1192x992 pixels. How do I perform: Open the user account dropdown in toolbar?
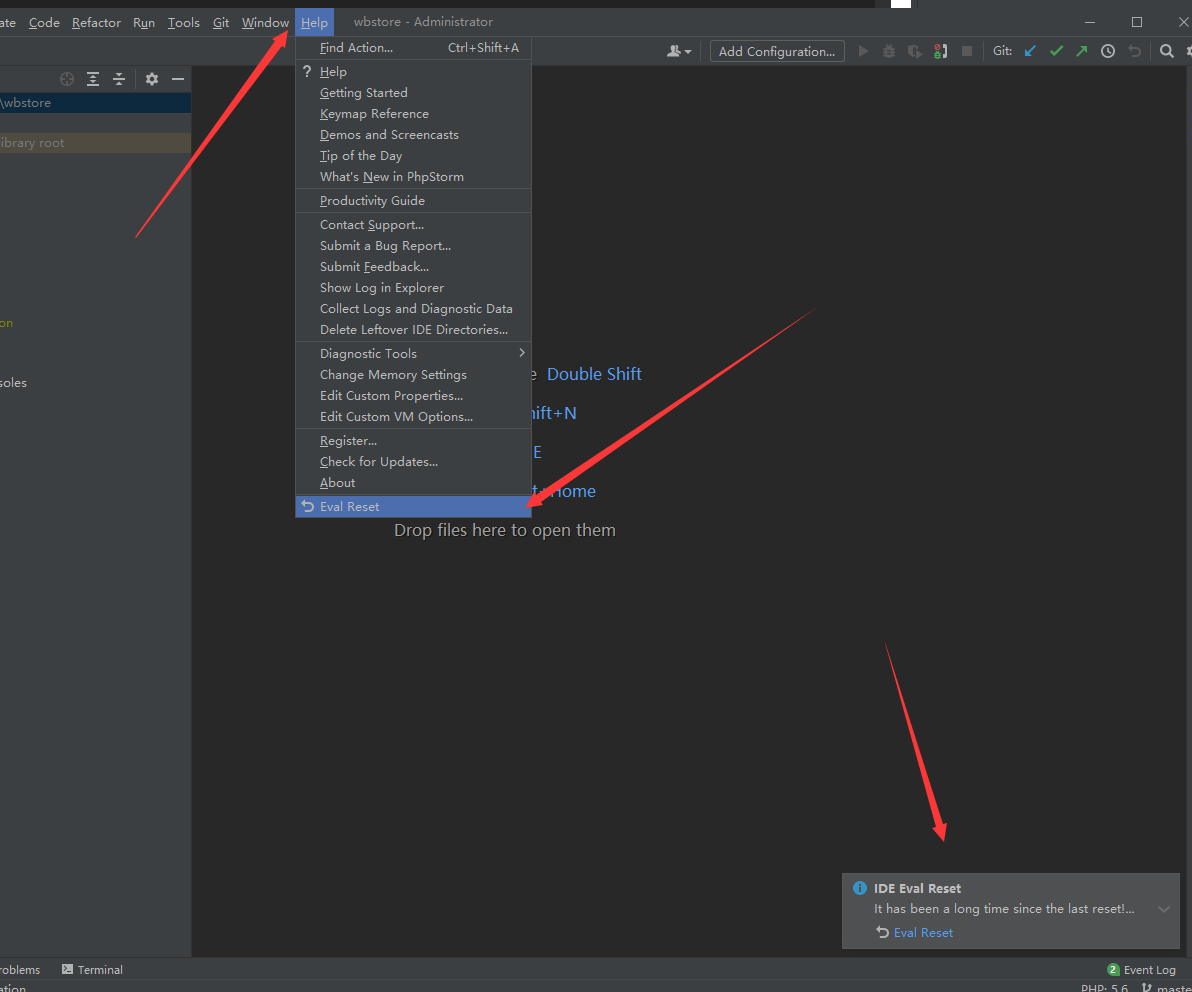point(679,51)
